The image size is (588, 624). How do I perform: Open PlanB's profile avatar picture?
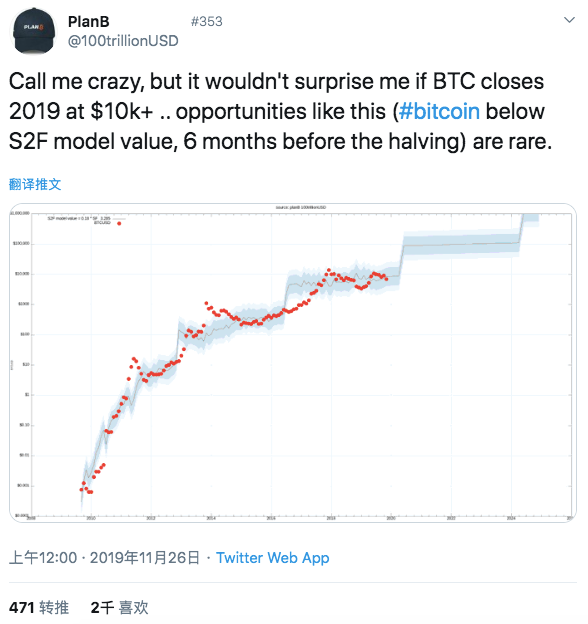[x=34, y=31]
